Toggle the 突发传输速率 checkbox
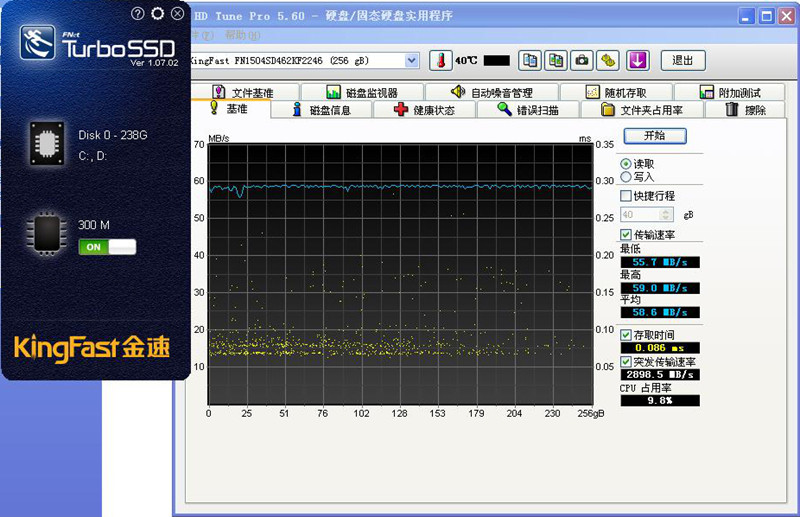Screen dimensions: 800x517 [x=626, y=362]
